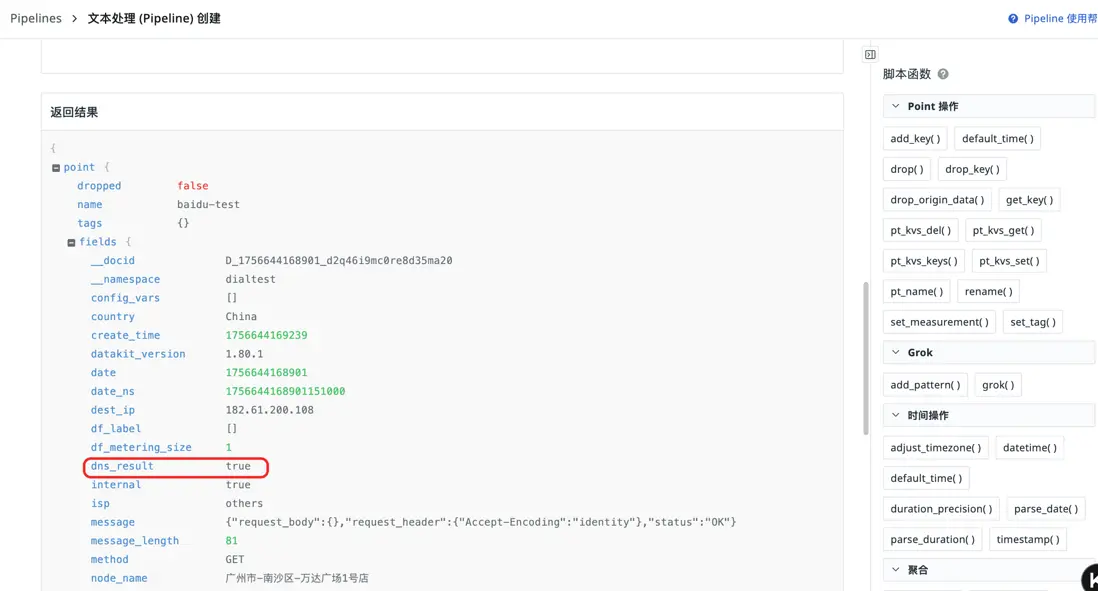The width and height of the screenshot is (1098, 591).
Task: Insert the get_key() function
Action: 1029,200
